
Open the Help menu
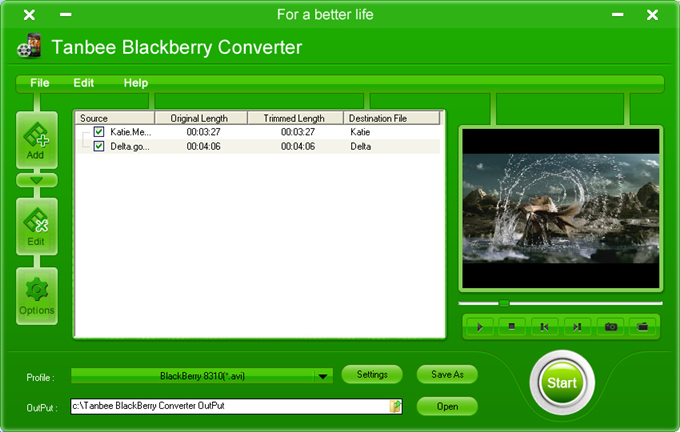tap(136, 83)
